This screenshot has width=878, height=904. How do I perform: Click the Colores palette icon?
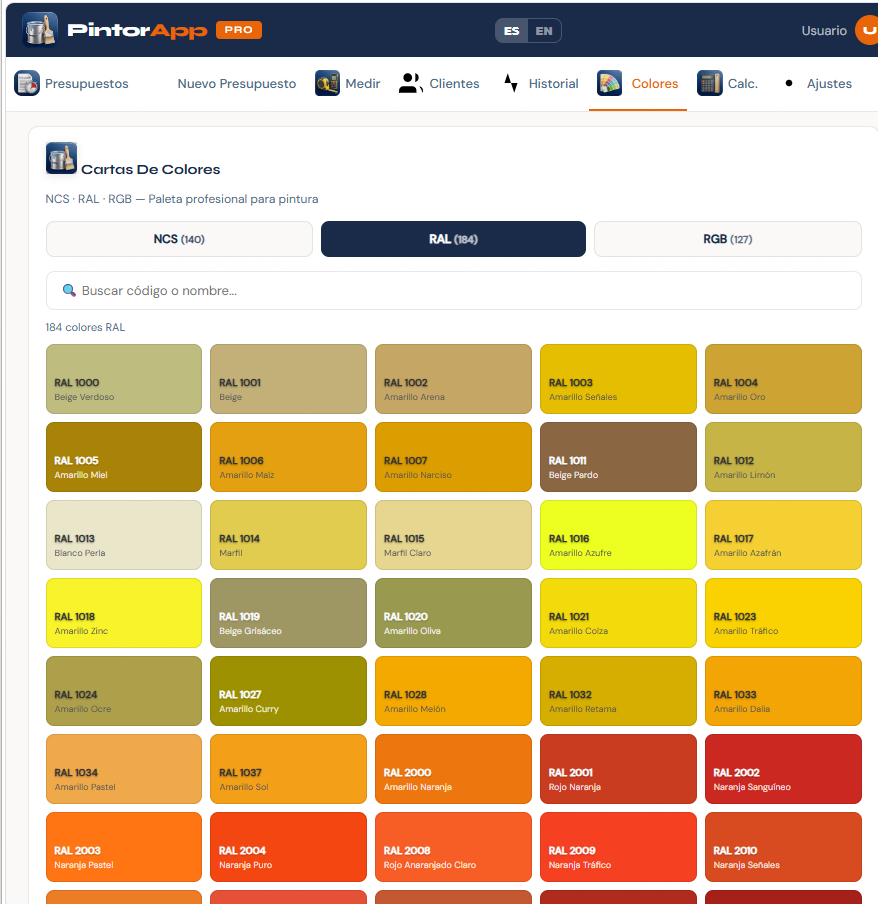click(x=609, y=83)
